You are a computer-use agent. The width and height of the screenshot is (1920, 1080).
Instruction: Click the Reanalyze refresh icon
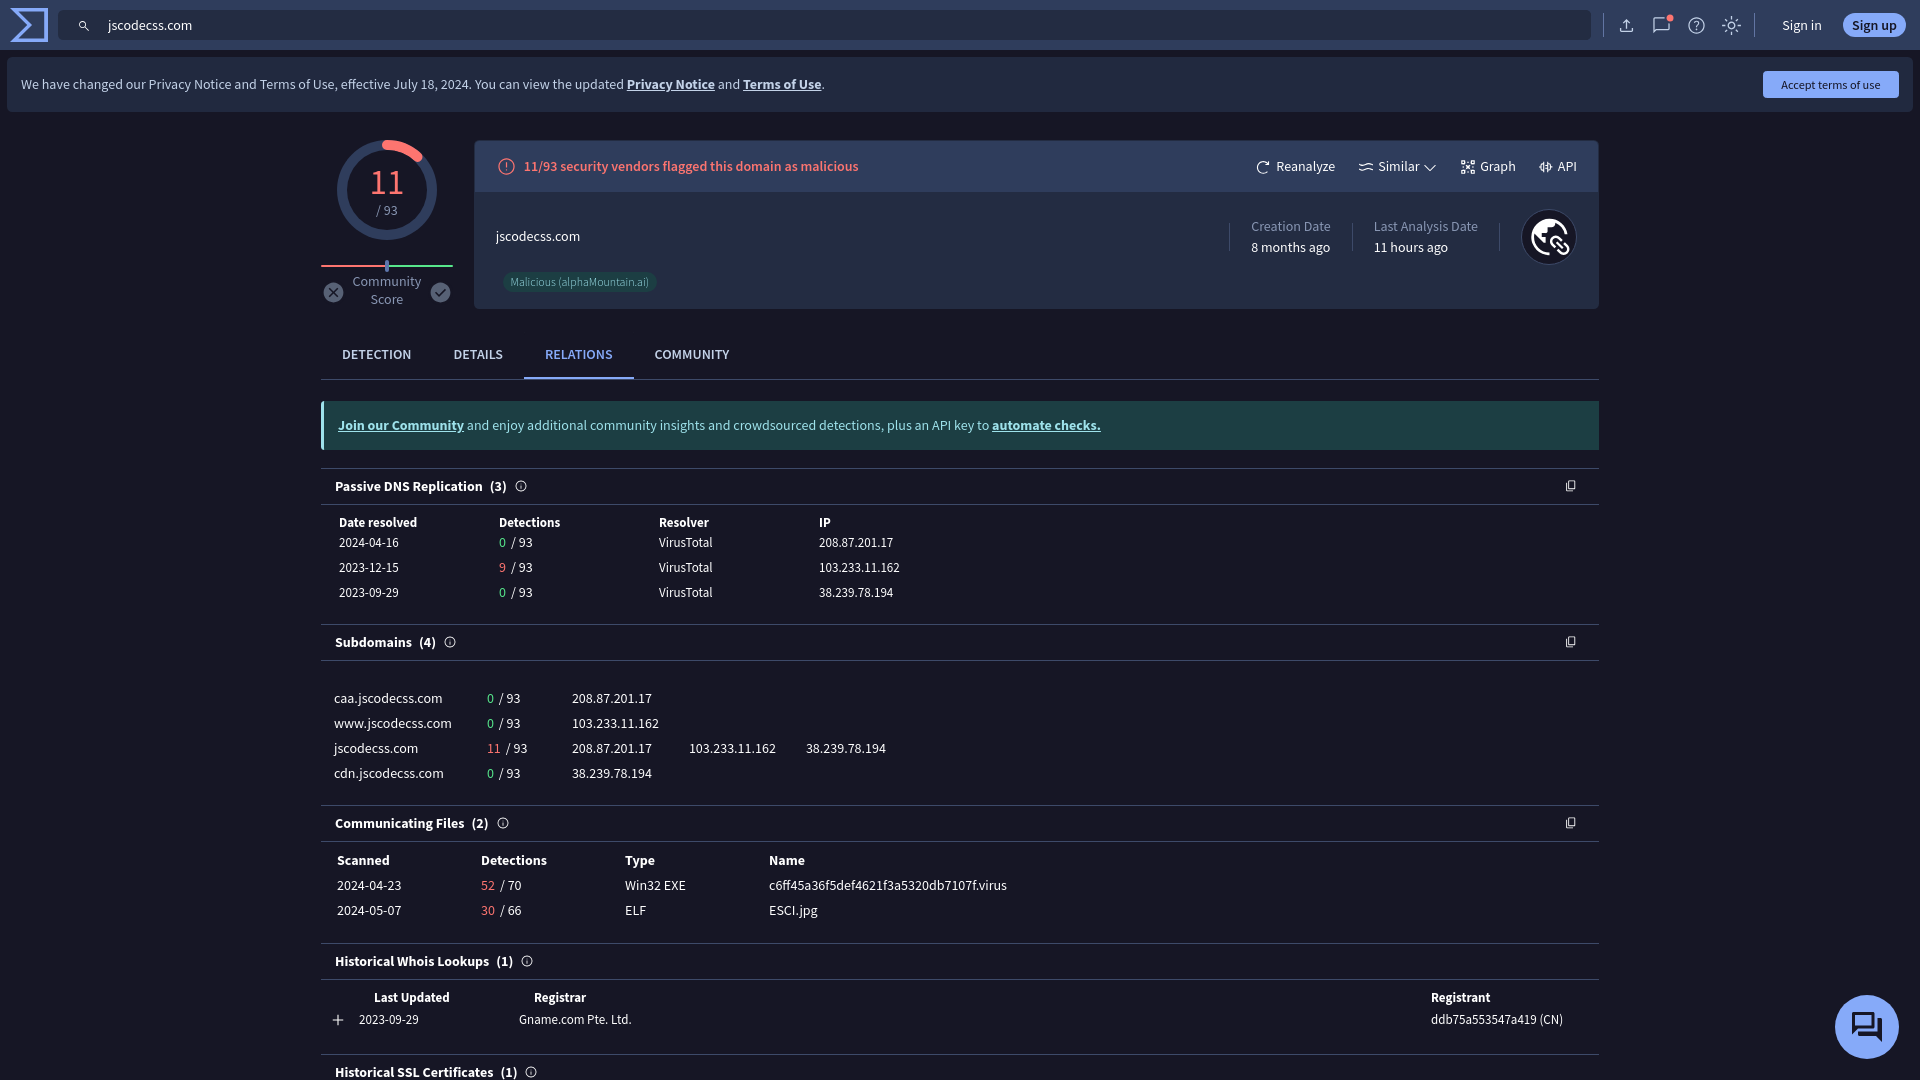point(1263,167)
